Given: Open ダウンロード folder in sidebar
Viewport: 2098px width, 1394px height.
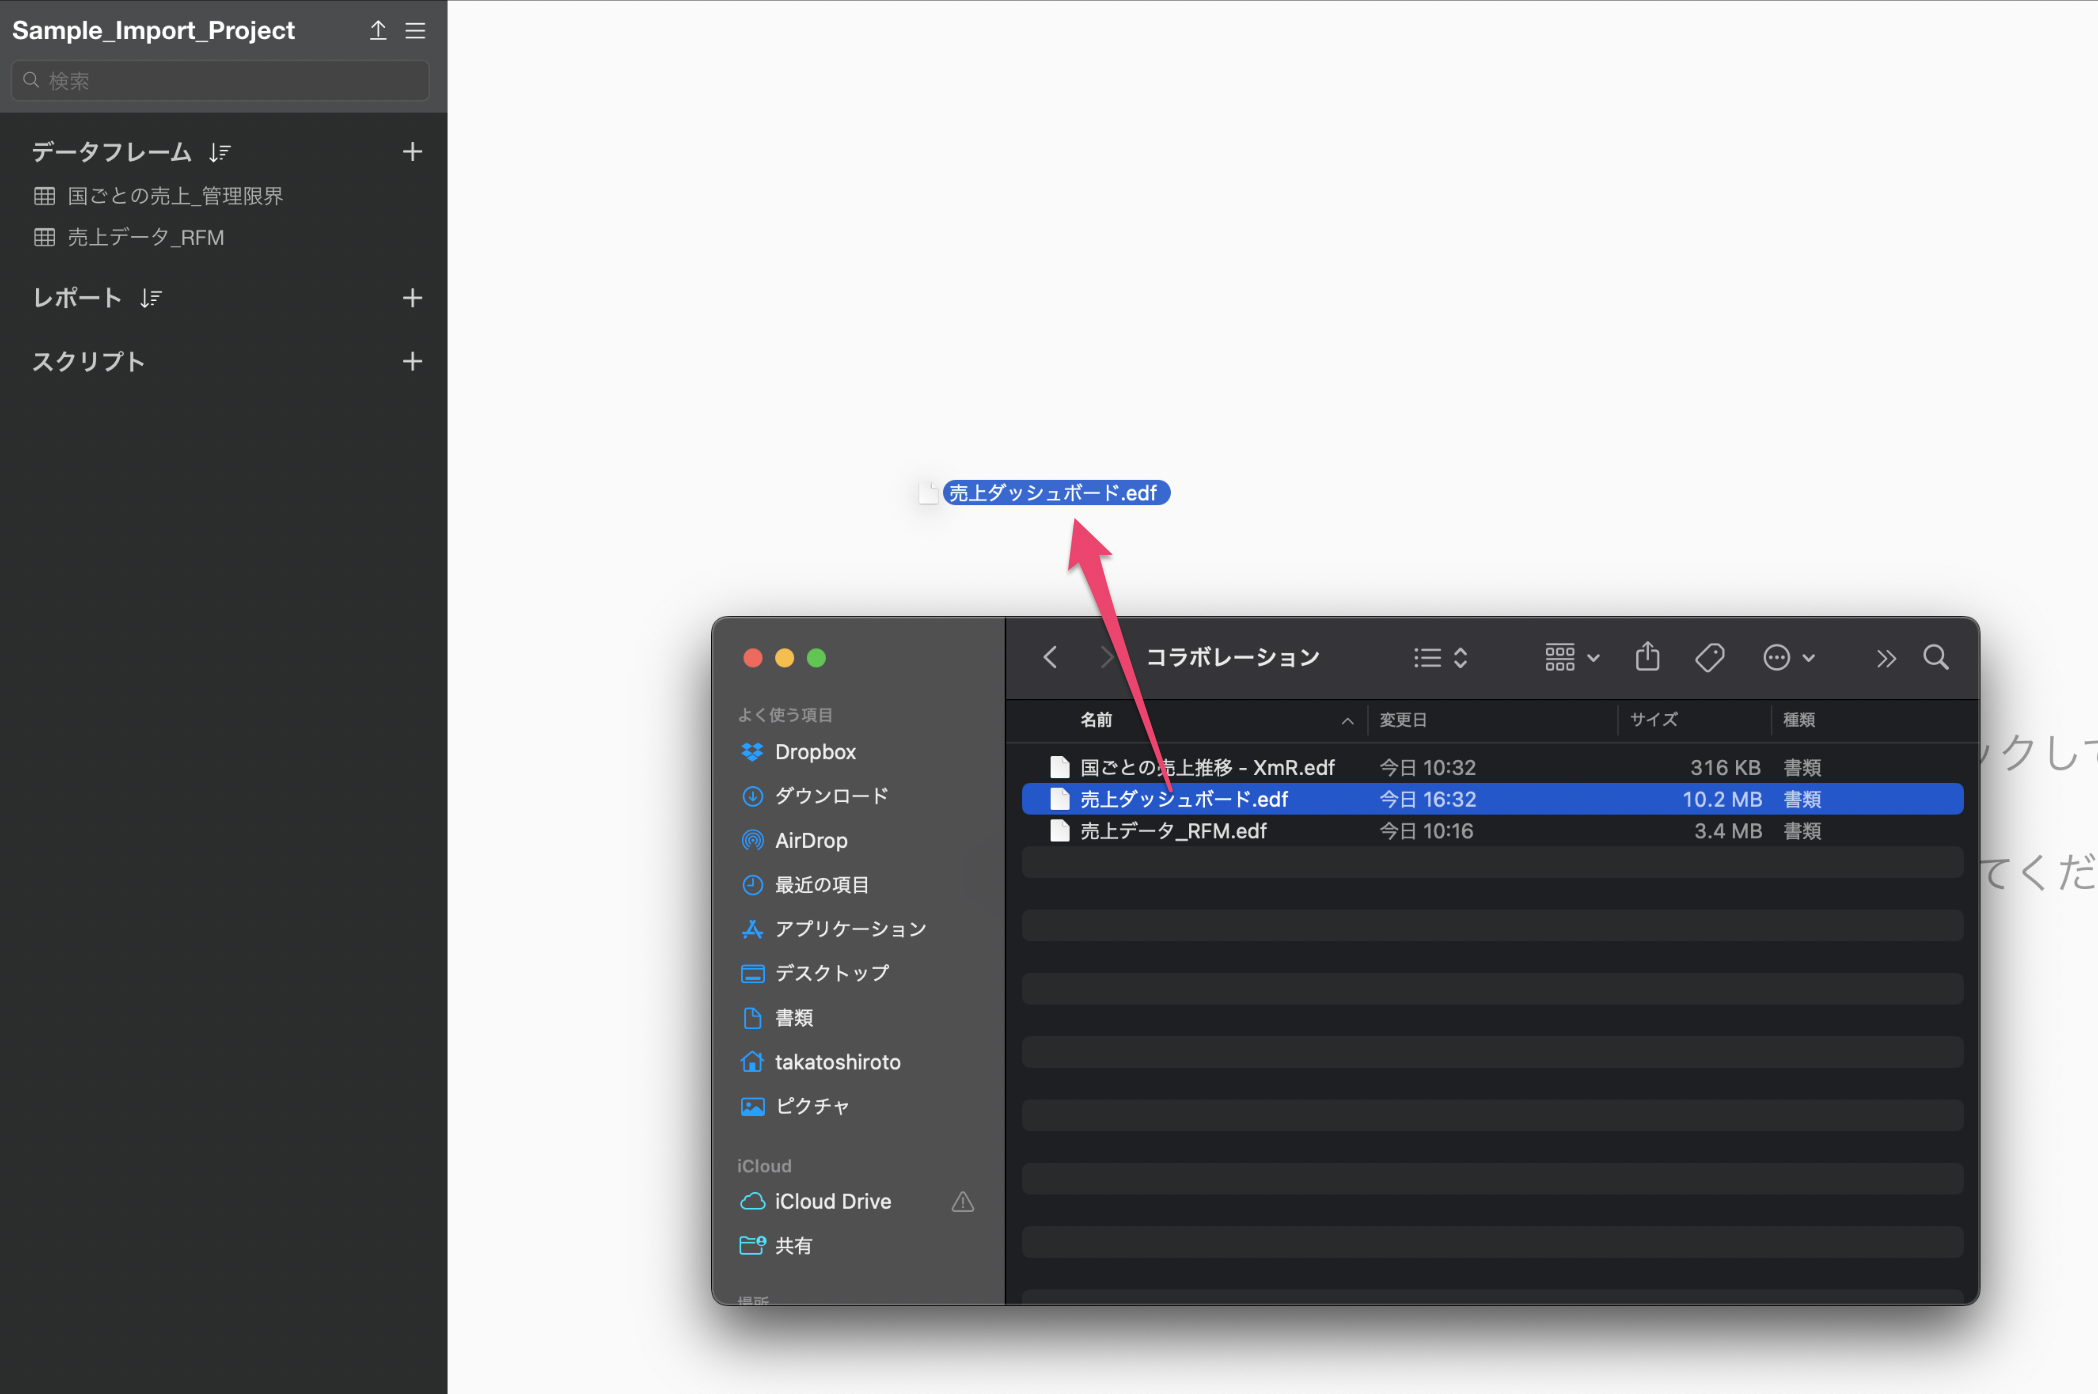Looking at the screenshot, I should point(831,796).
